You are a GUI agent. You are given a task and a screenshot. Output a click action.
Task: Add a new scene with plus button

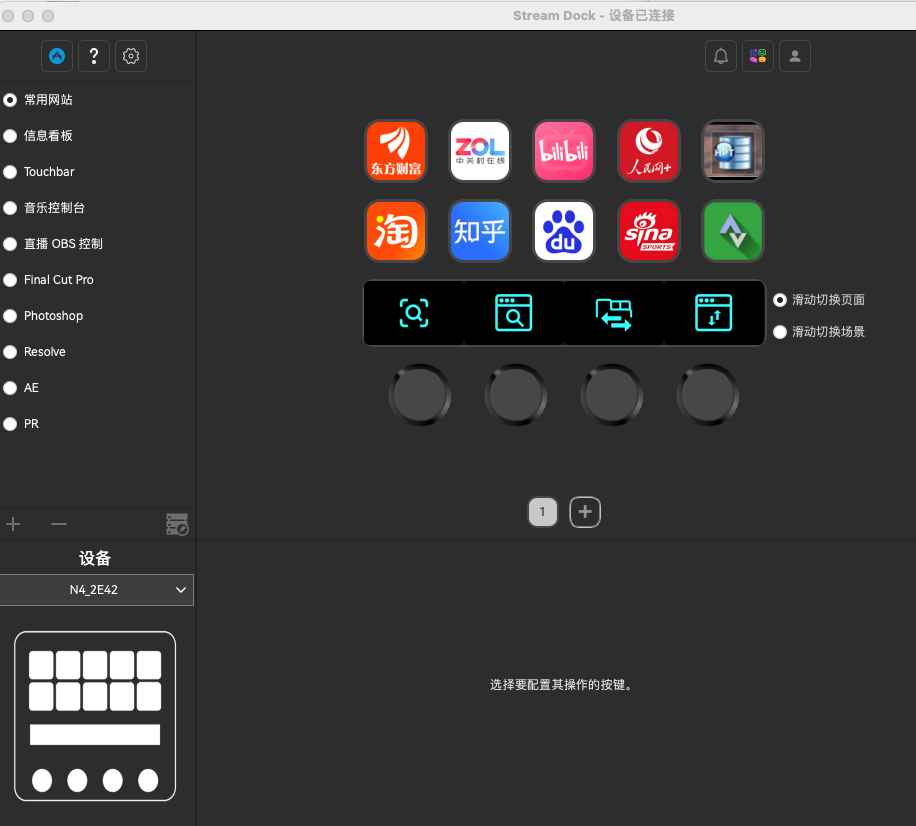(13, 524)
